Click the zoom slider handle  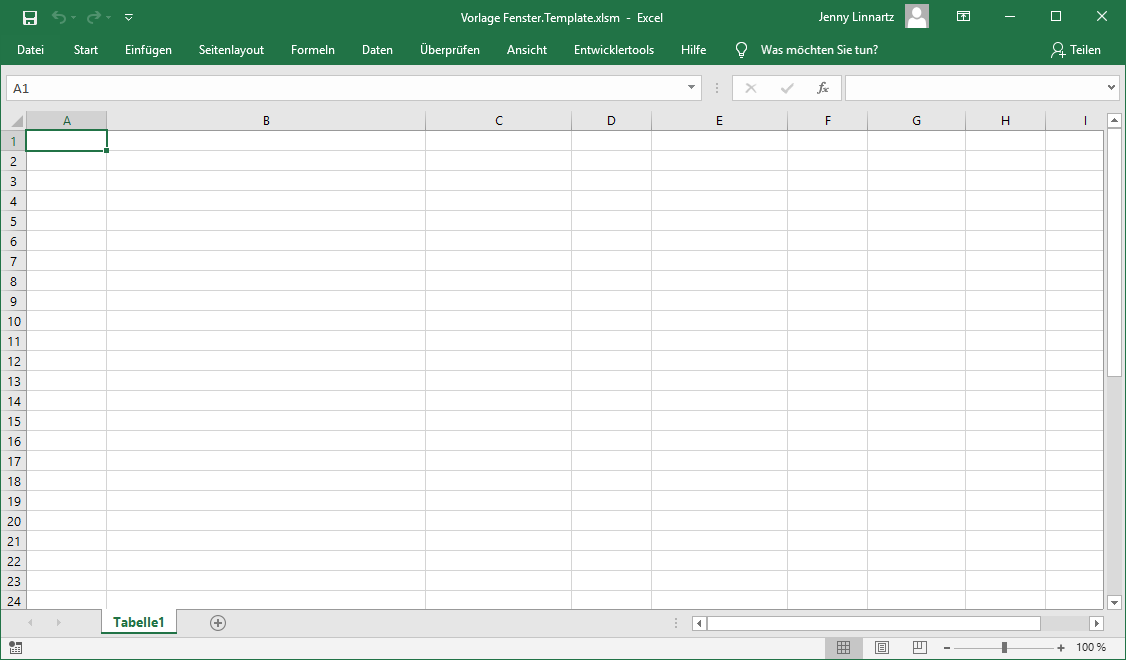click(1004, 648)
